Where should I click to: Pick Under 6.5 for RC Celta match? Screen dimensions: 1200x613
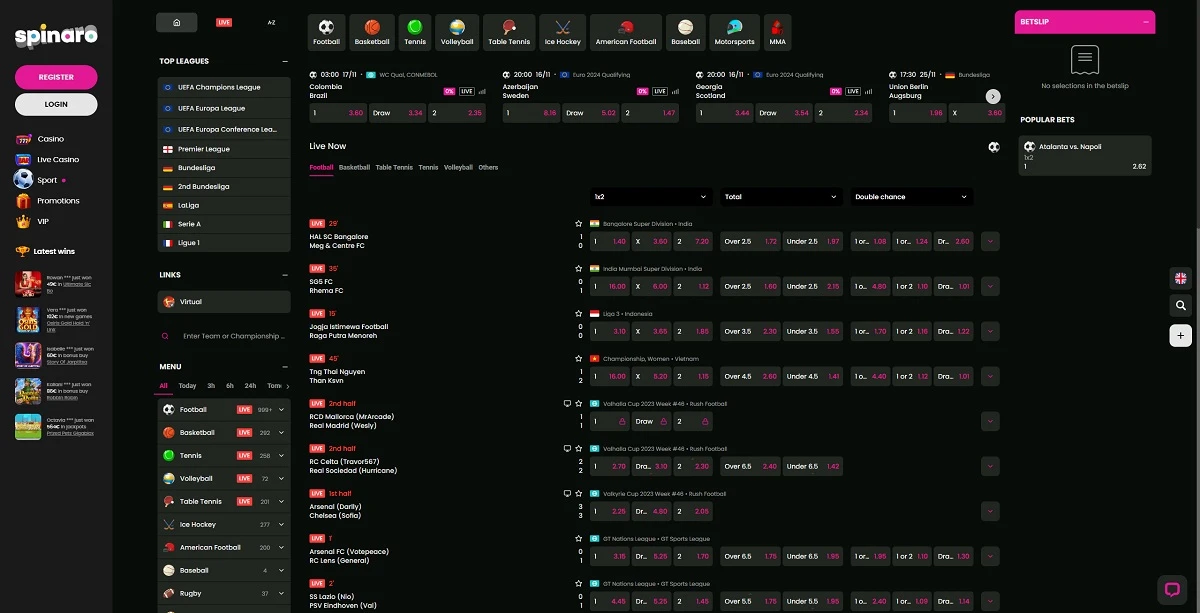(812, 466)
